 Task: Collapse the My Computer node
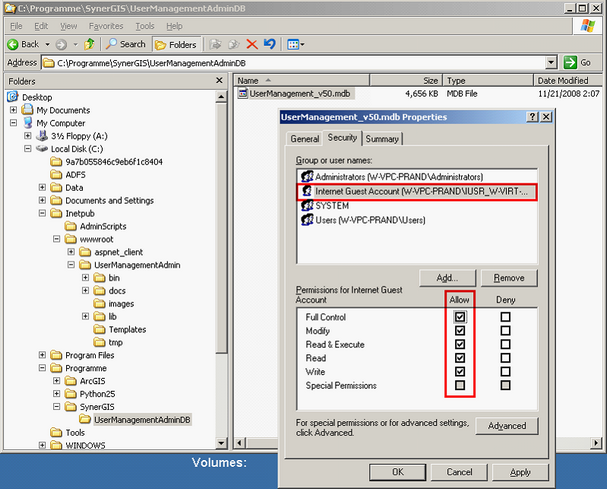tap(13, 123)
